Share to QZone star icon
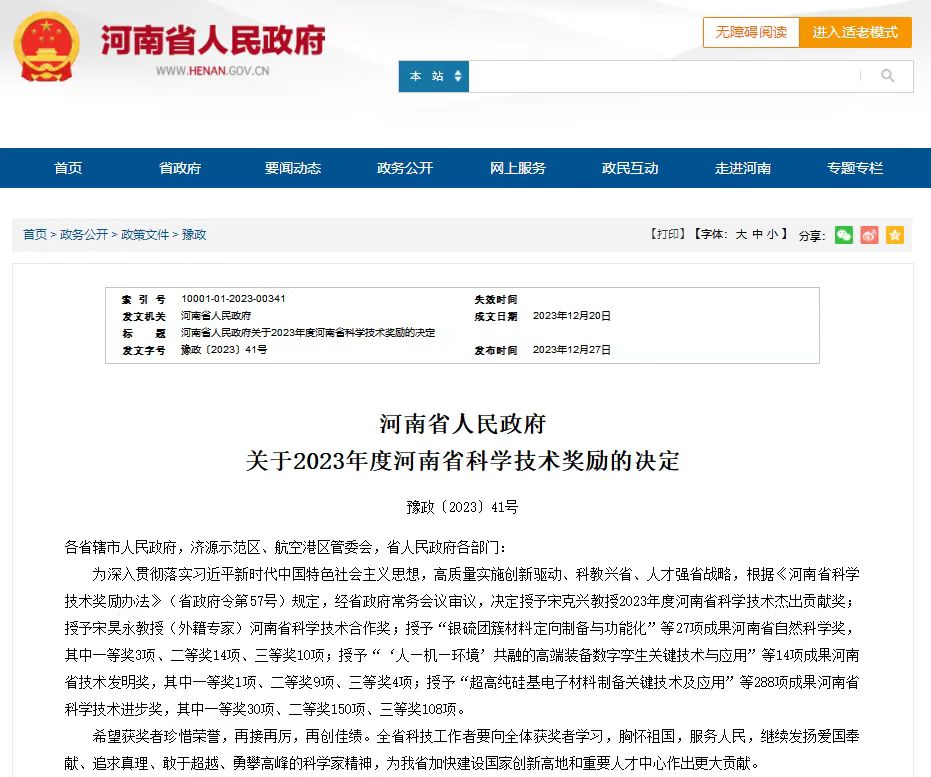This screenshot has width=931, height=777. (895, 235)
